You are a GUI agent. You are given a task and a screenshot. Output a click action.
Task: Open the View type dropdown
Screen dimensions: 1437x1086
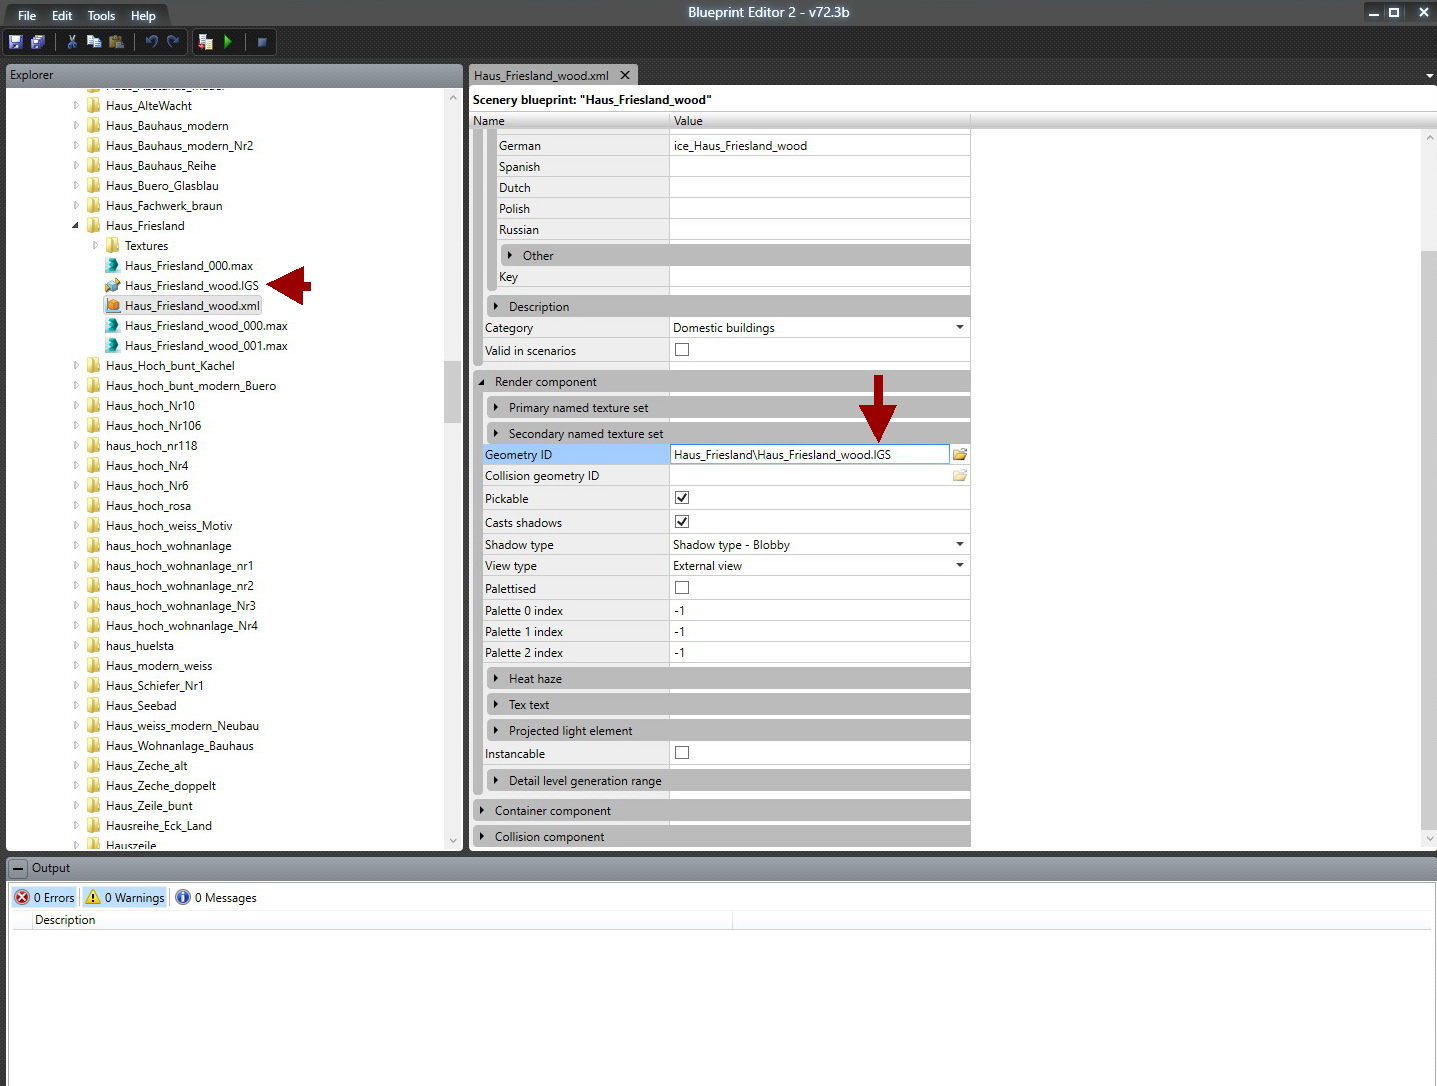(x=960, y=566)
